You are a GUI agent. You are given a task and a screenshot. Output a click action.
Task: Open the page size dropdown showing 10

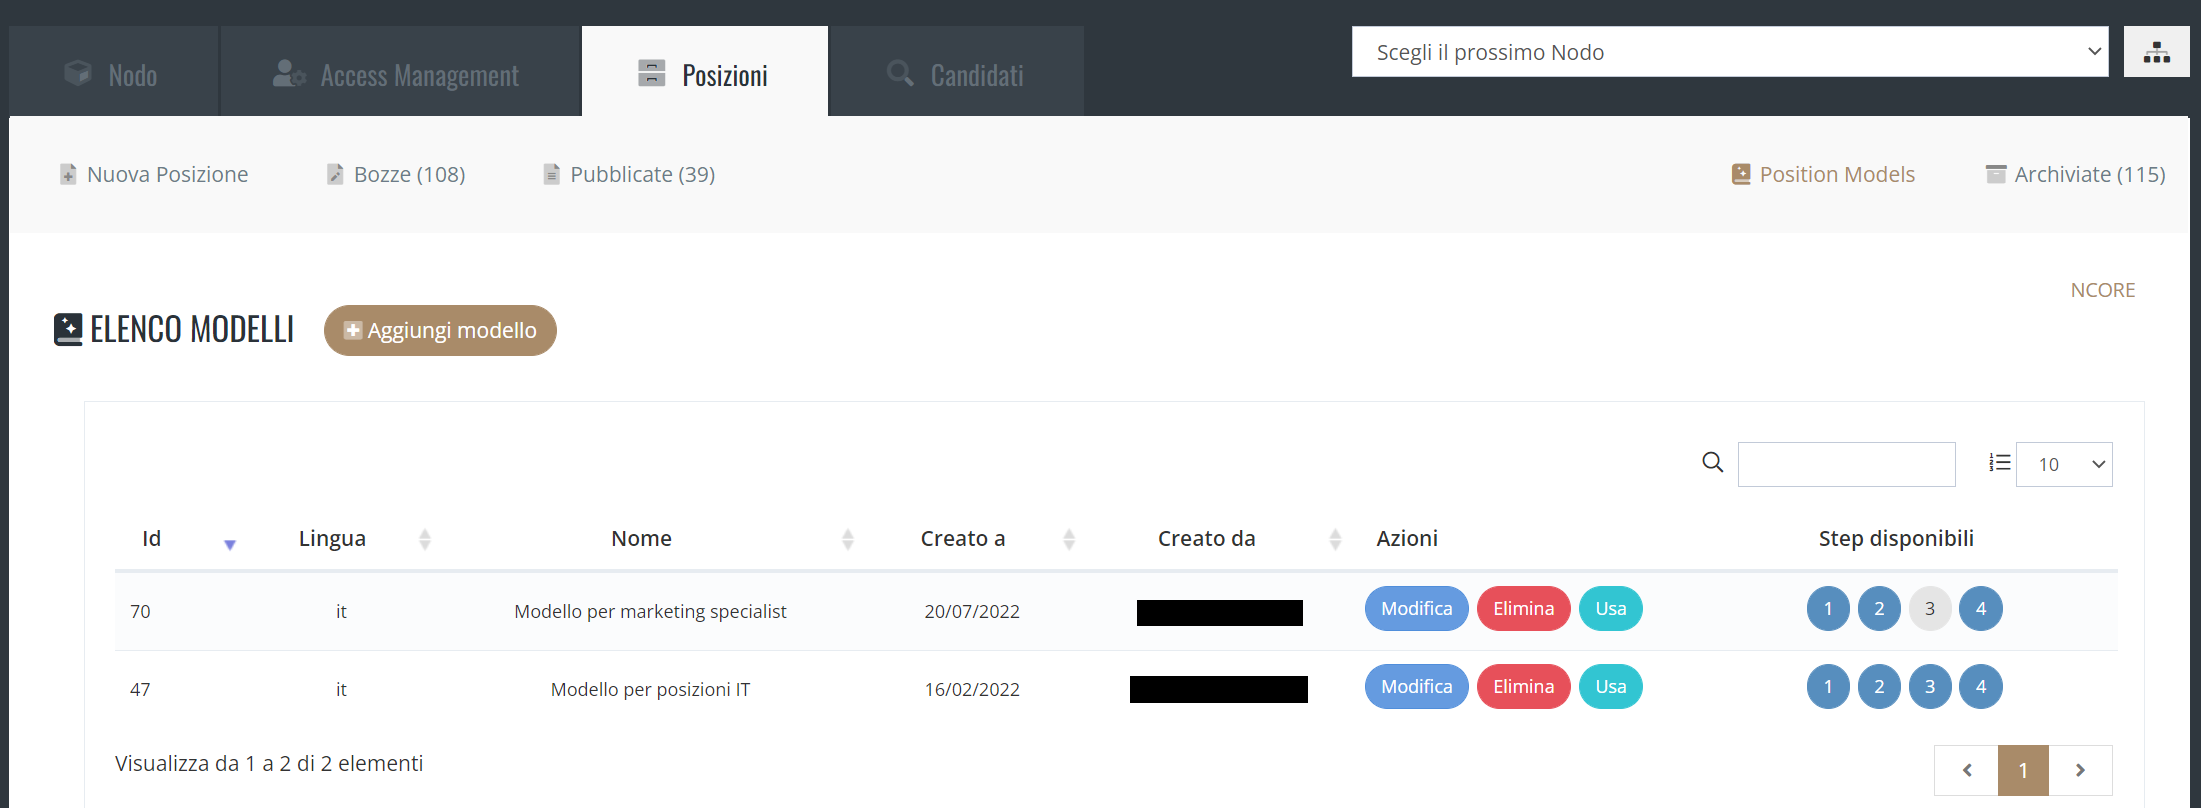[x=2064, y=464]
